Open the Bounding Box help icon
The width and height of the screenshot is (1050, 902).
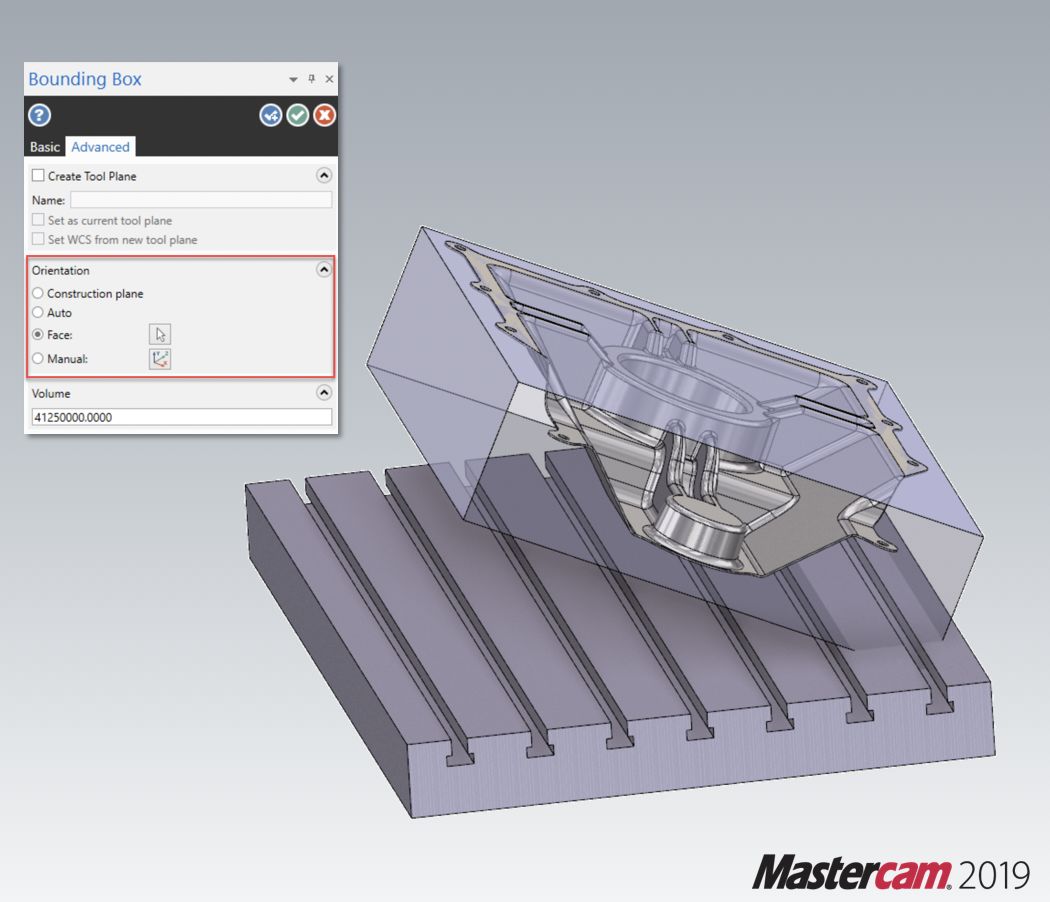(x=40, y=115)
